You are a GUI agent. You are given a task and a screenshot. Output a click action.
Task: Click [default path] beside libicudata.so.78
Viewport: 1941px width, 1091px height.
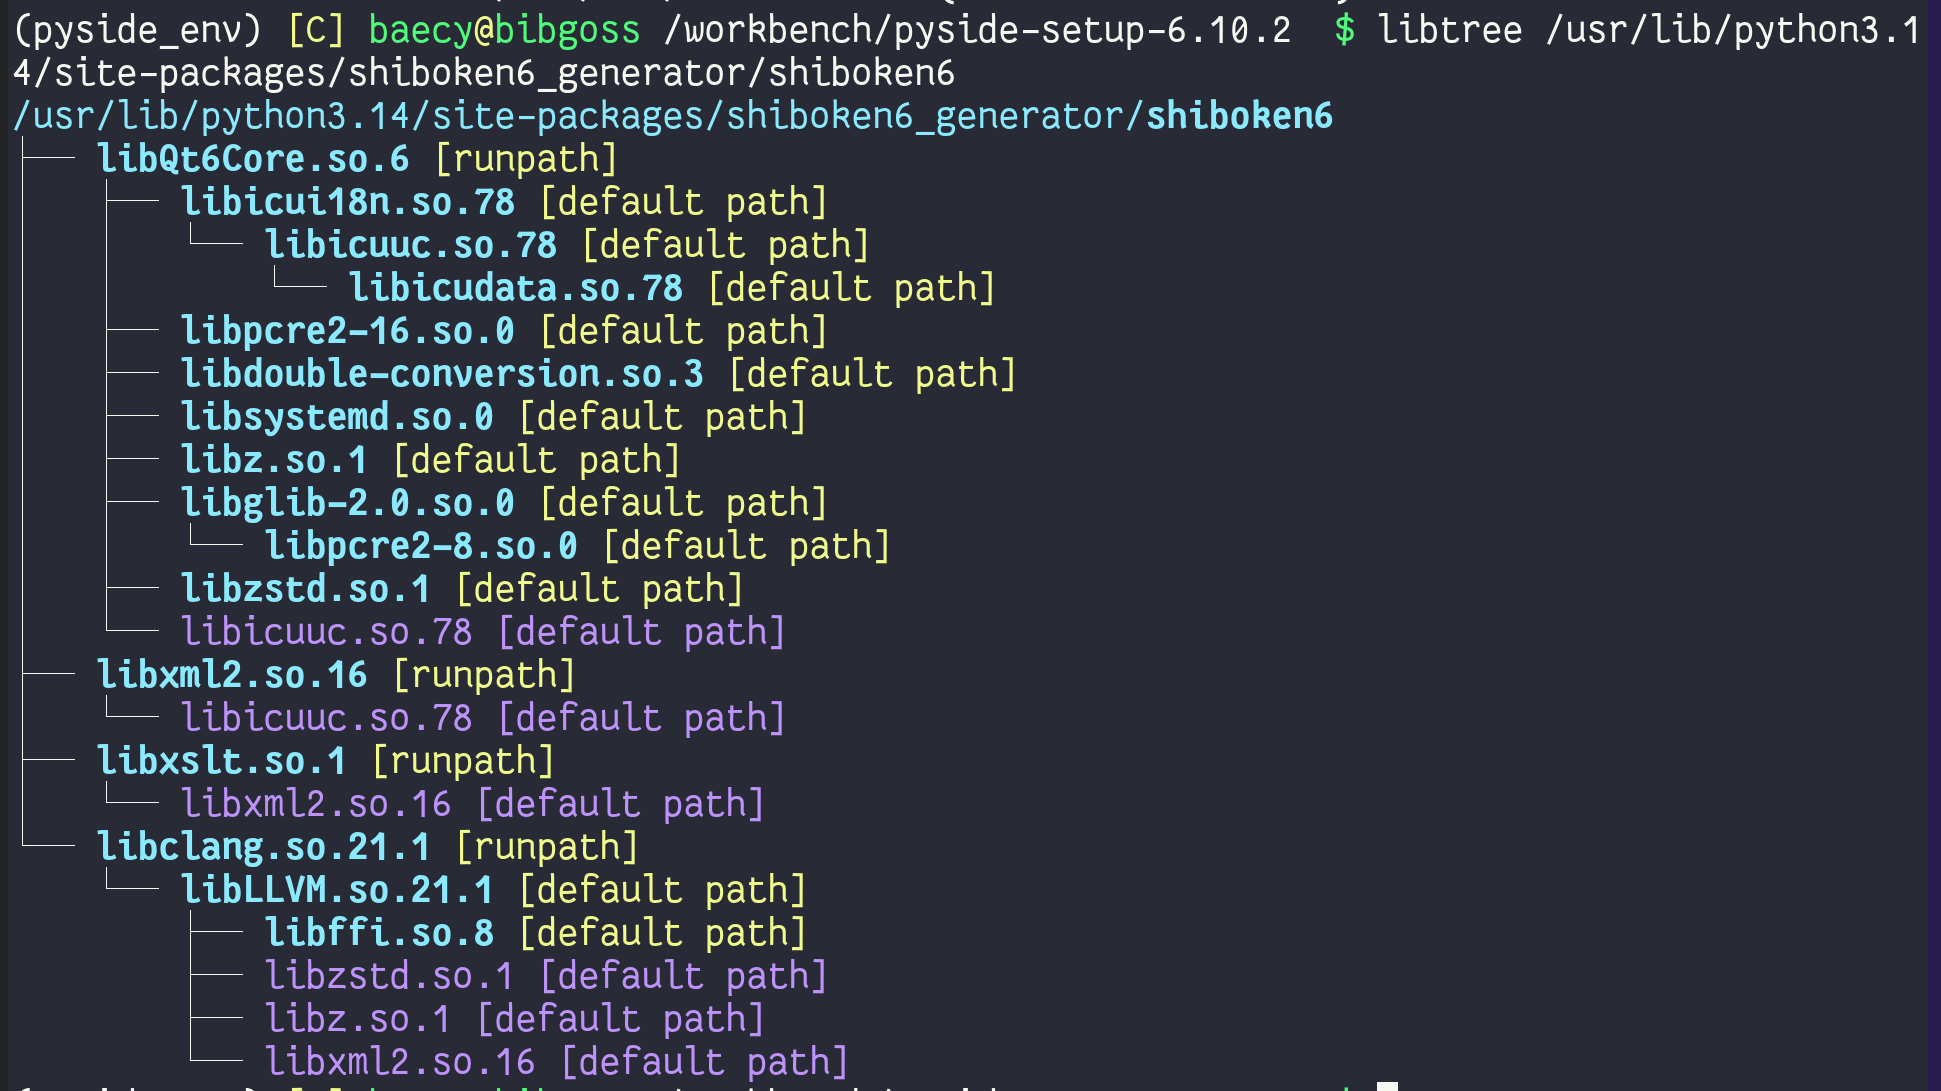point(852,288)
